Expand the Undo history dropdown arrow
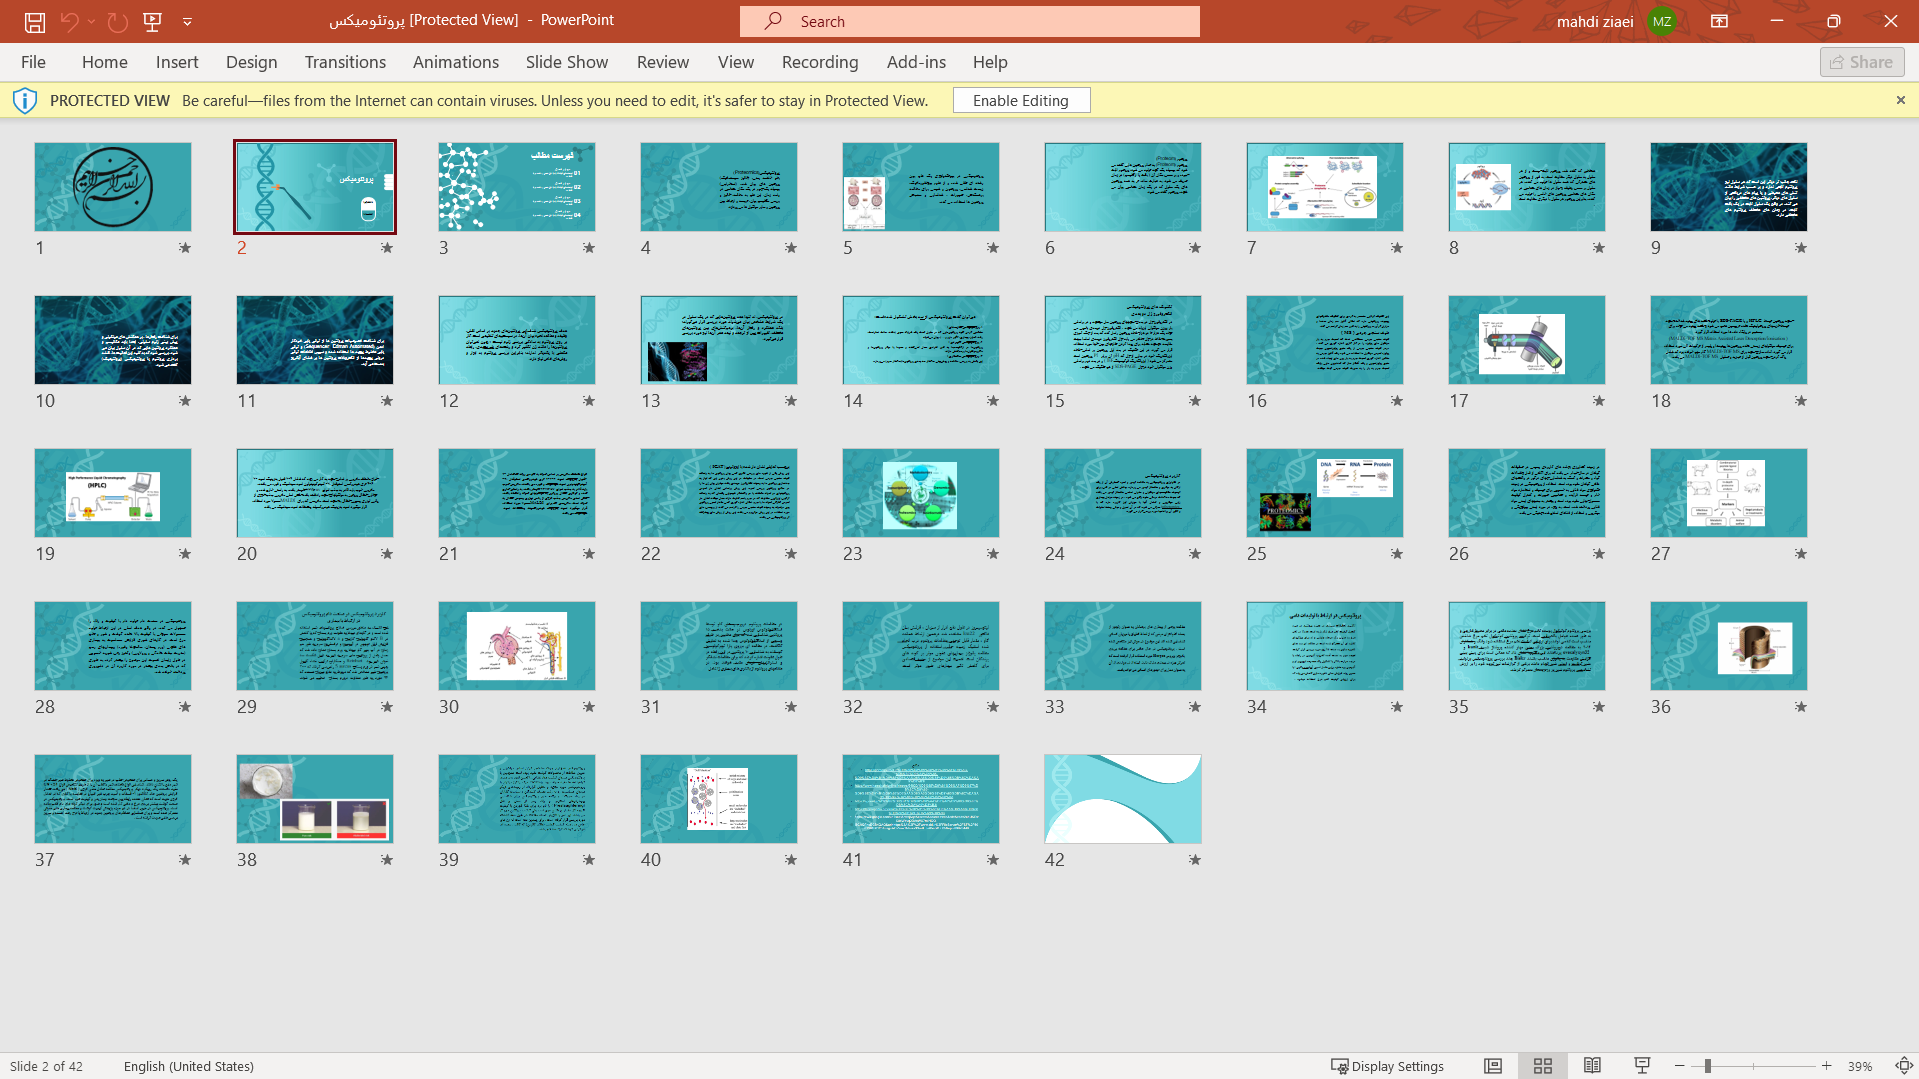1919x1079 pixels. pyautogui.click(x=91, y=21)
